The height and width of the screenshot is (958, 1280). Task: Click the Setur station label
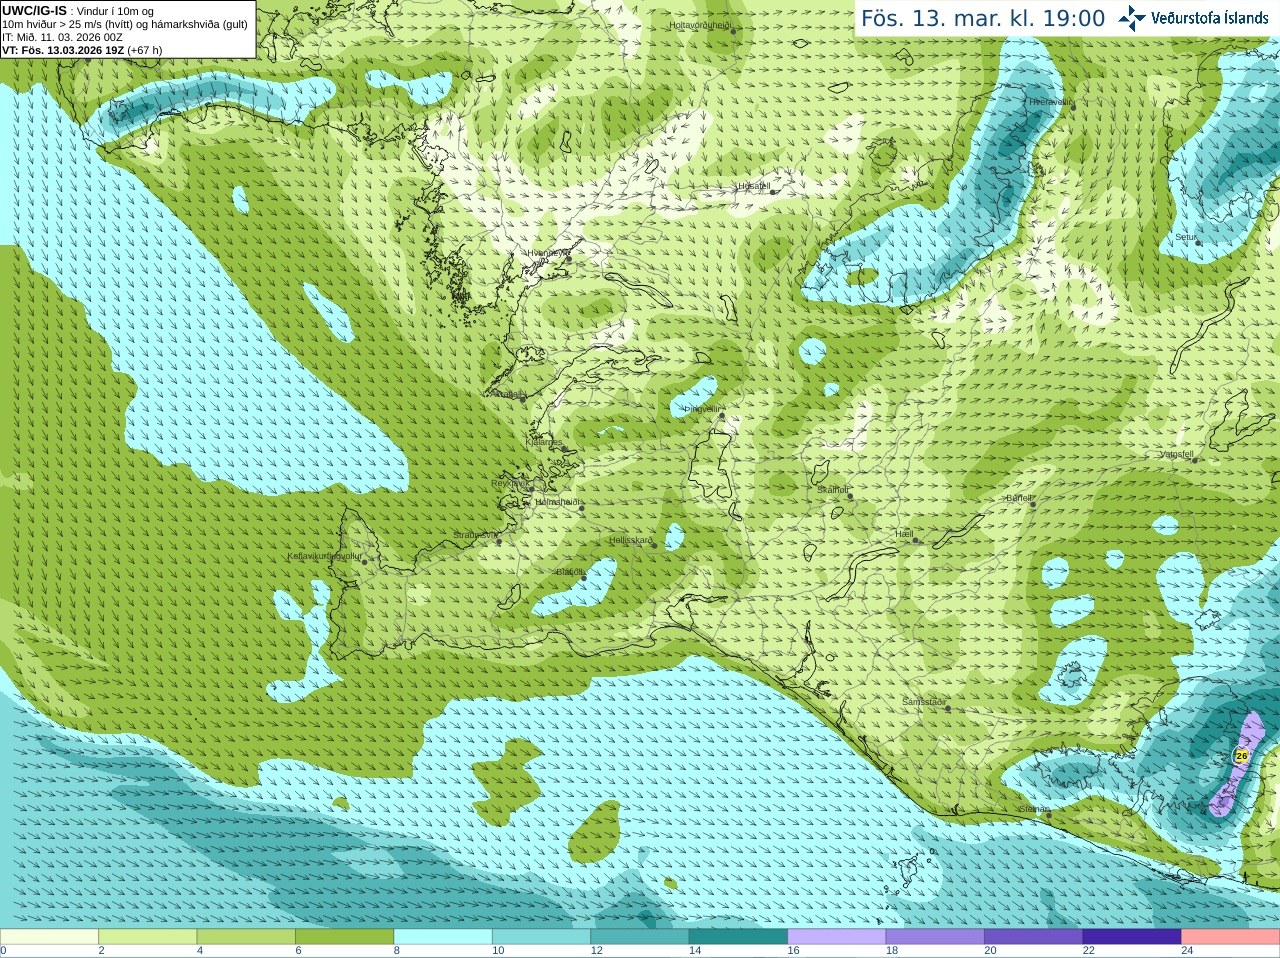[1186, 238]
